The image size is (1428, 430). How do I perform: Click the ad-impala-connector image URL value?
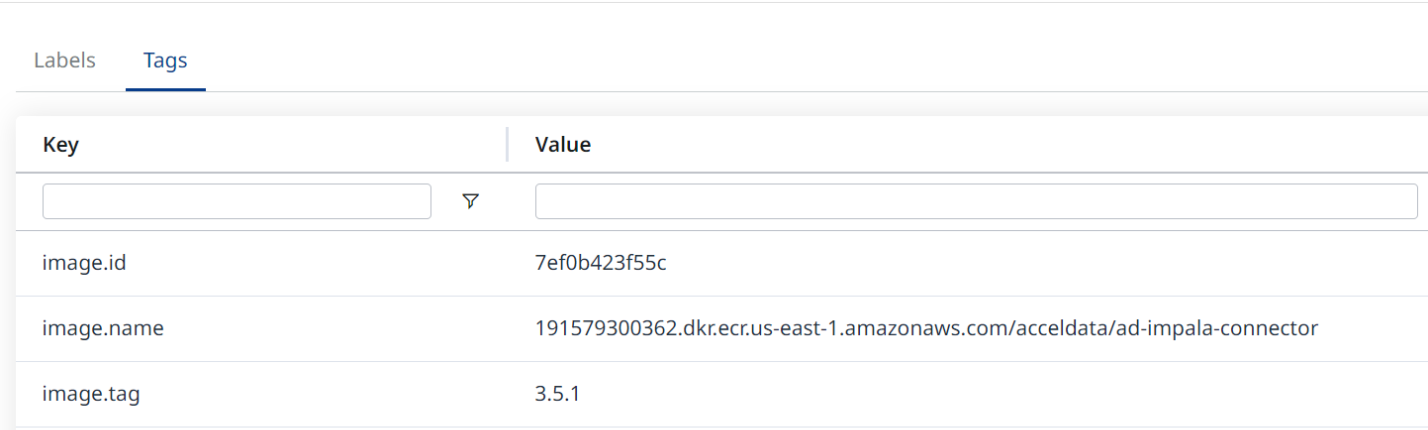927,328
